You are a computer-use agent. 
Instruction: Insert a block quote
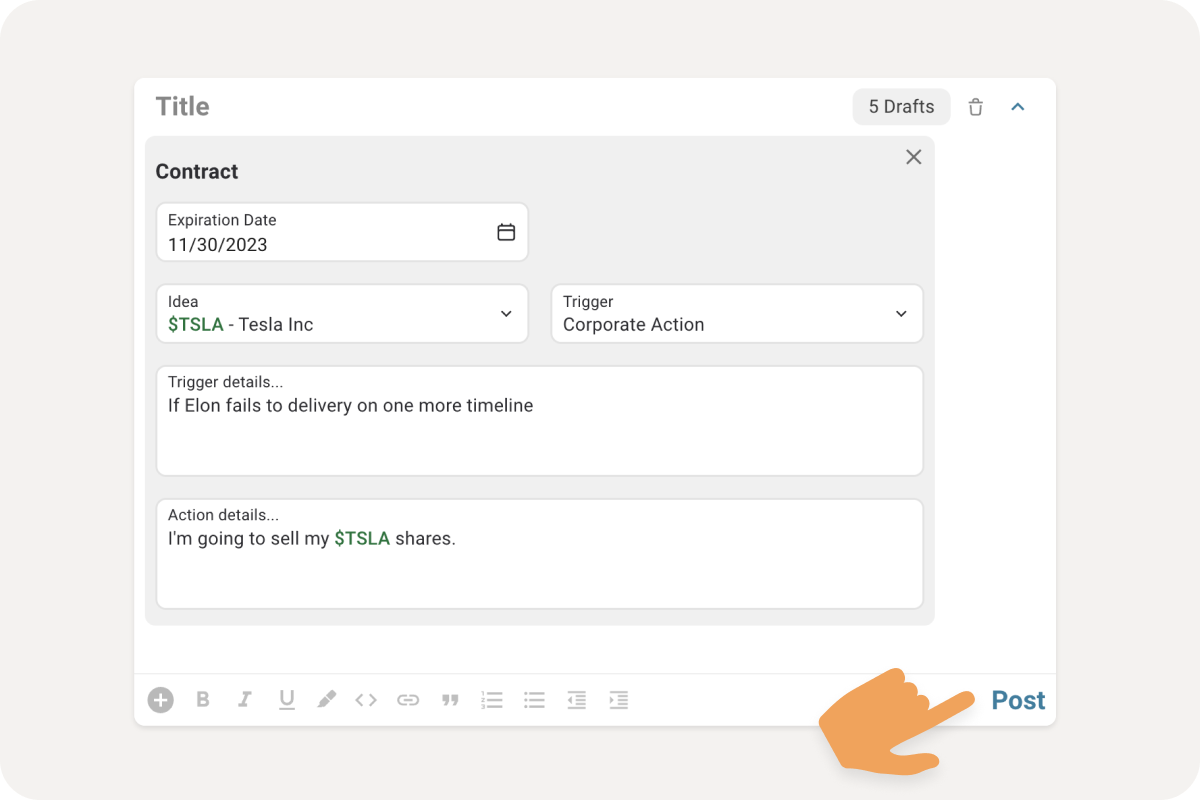pos(450,700)
